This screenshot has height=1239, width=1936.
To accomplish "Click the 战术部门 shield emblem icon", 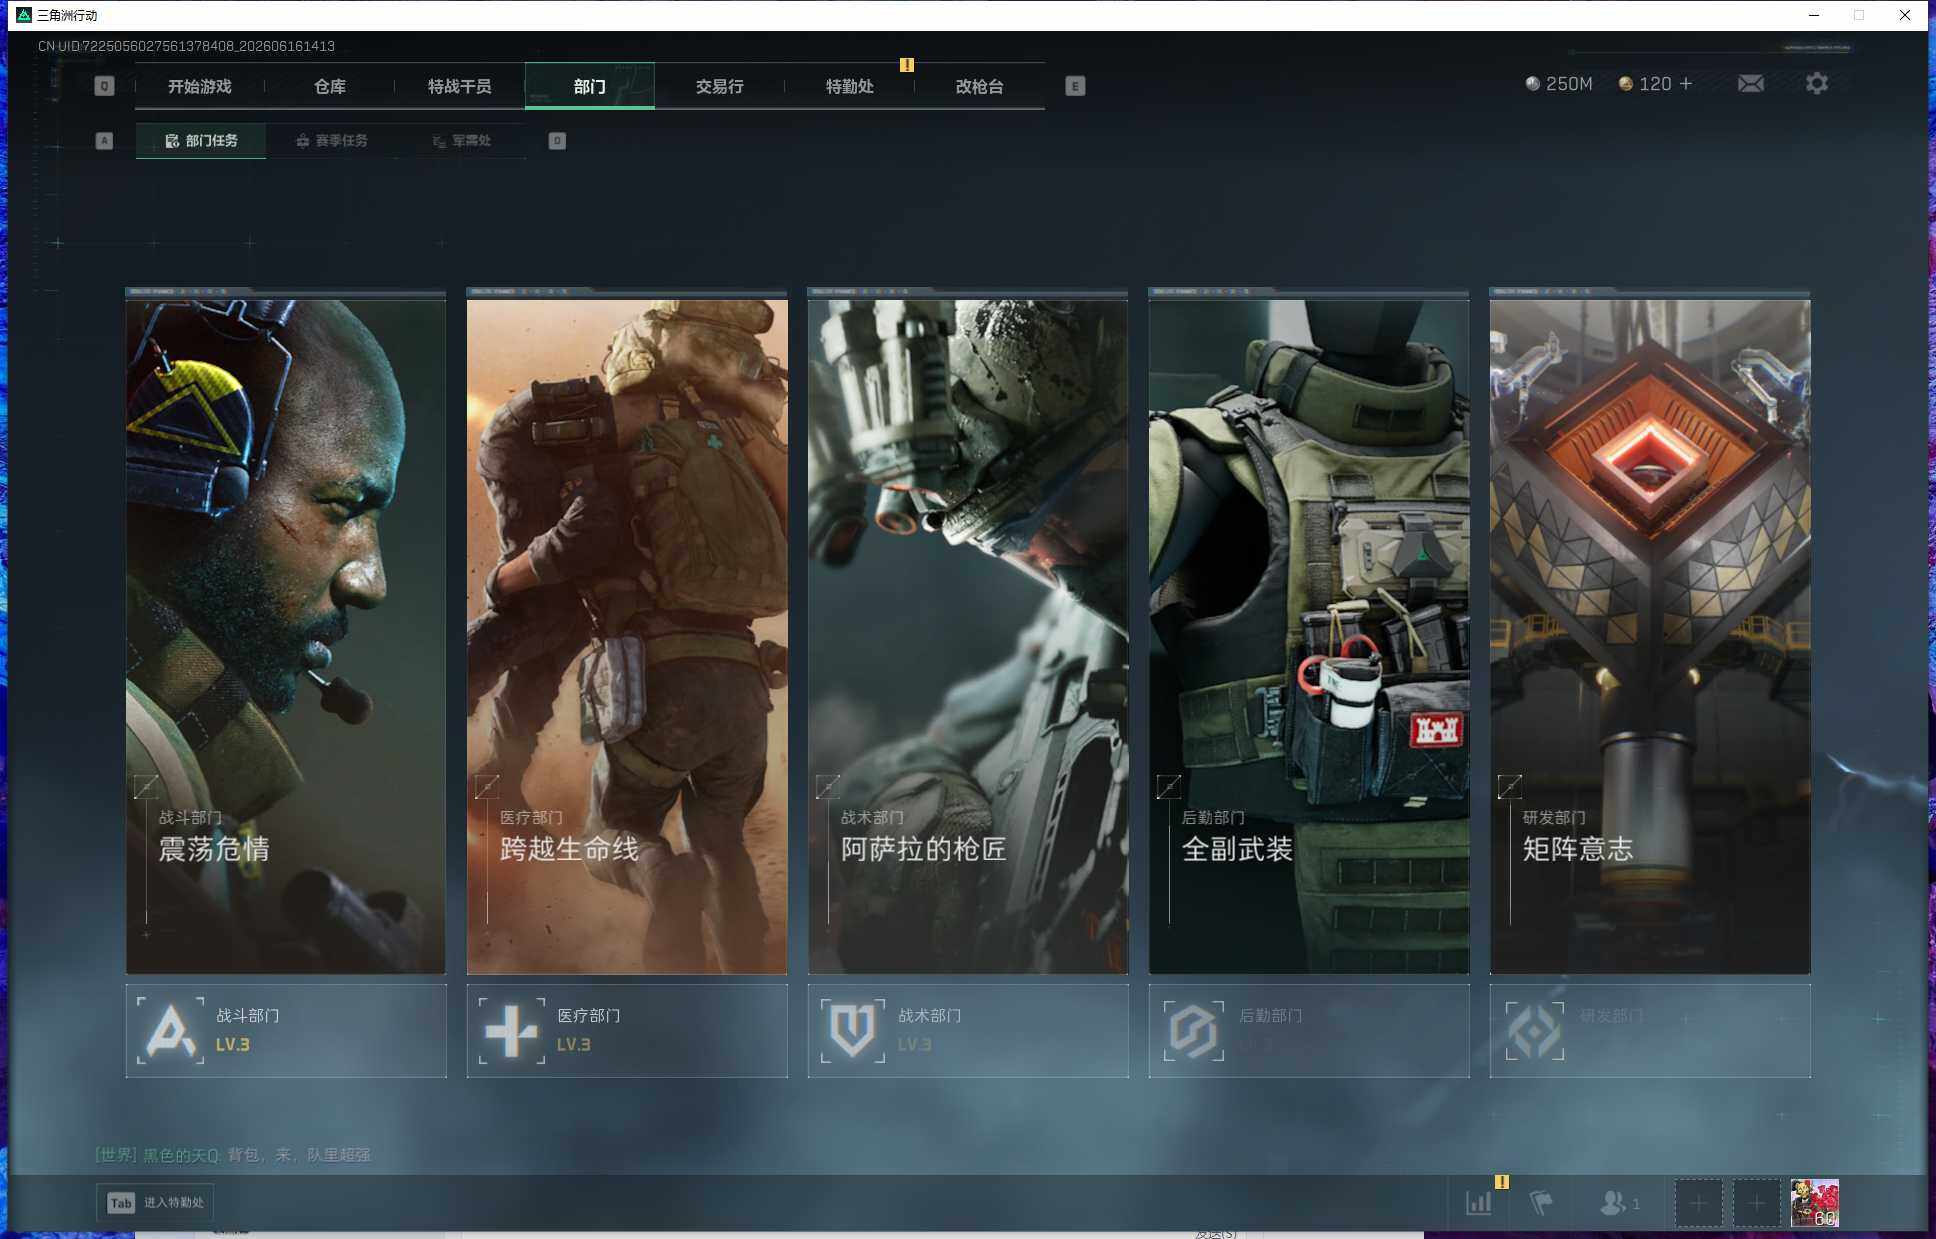I will [852, 1030].
